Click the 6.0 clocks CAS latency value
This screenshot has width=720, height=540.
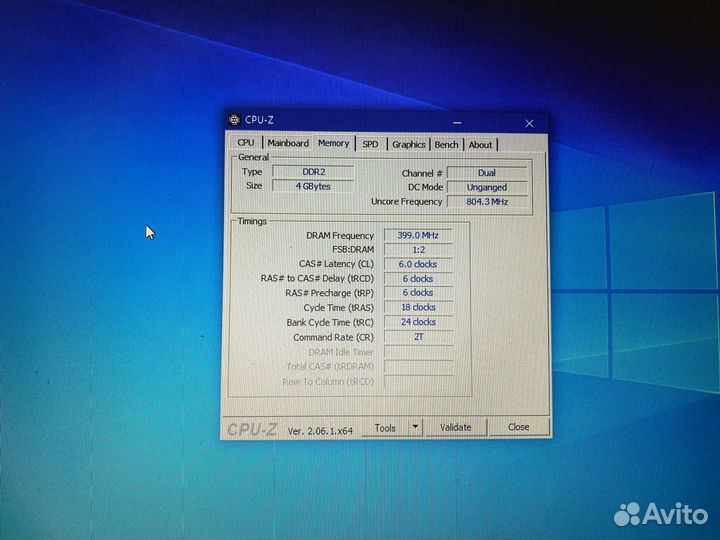point(418,264)
